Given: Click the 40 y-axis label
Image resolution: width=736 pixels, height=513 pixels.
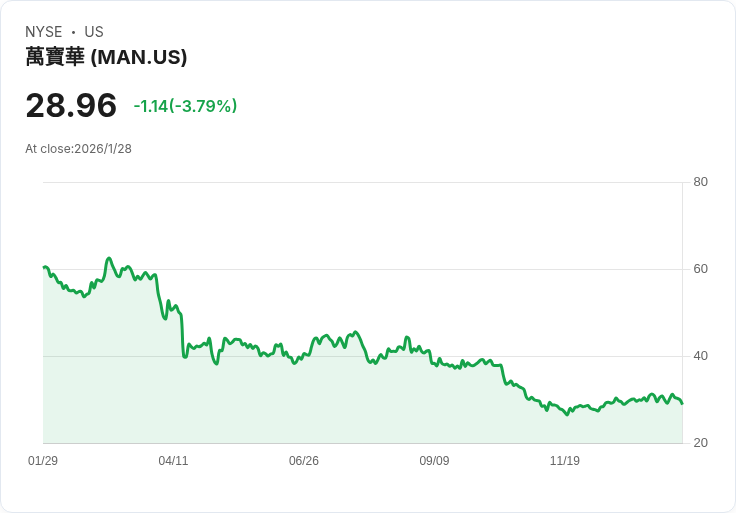Looking at the screenshot, I should point(701,356).
